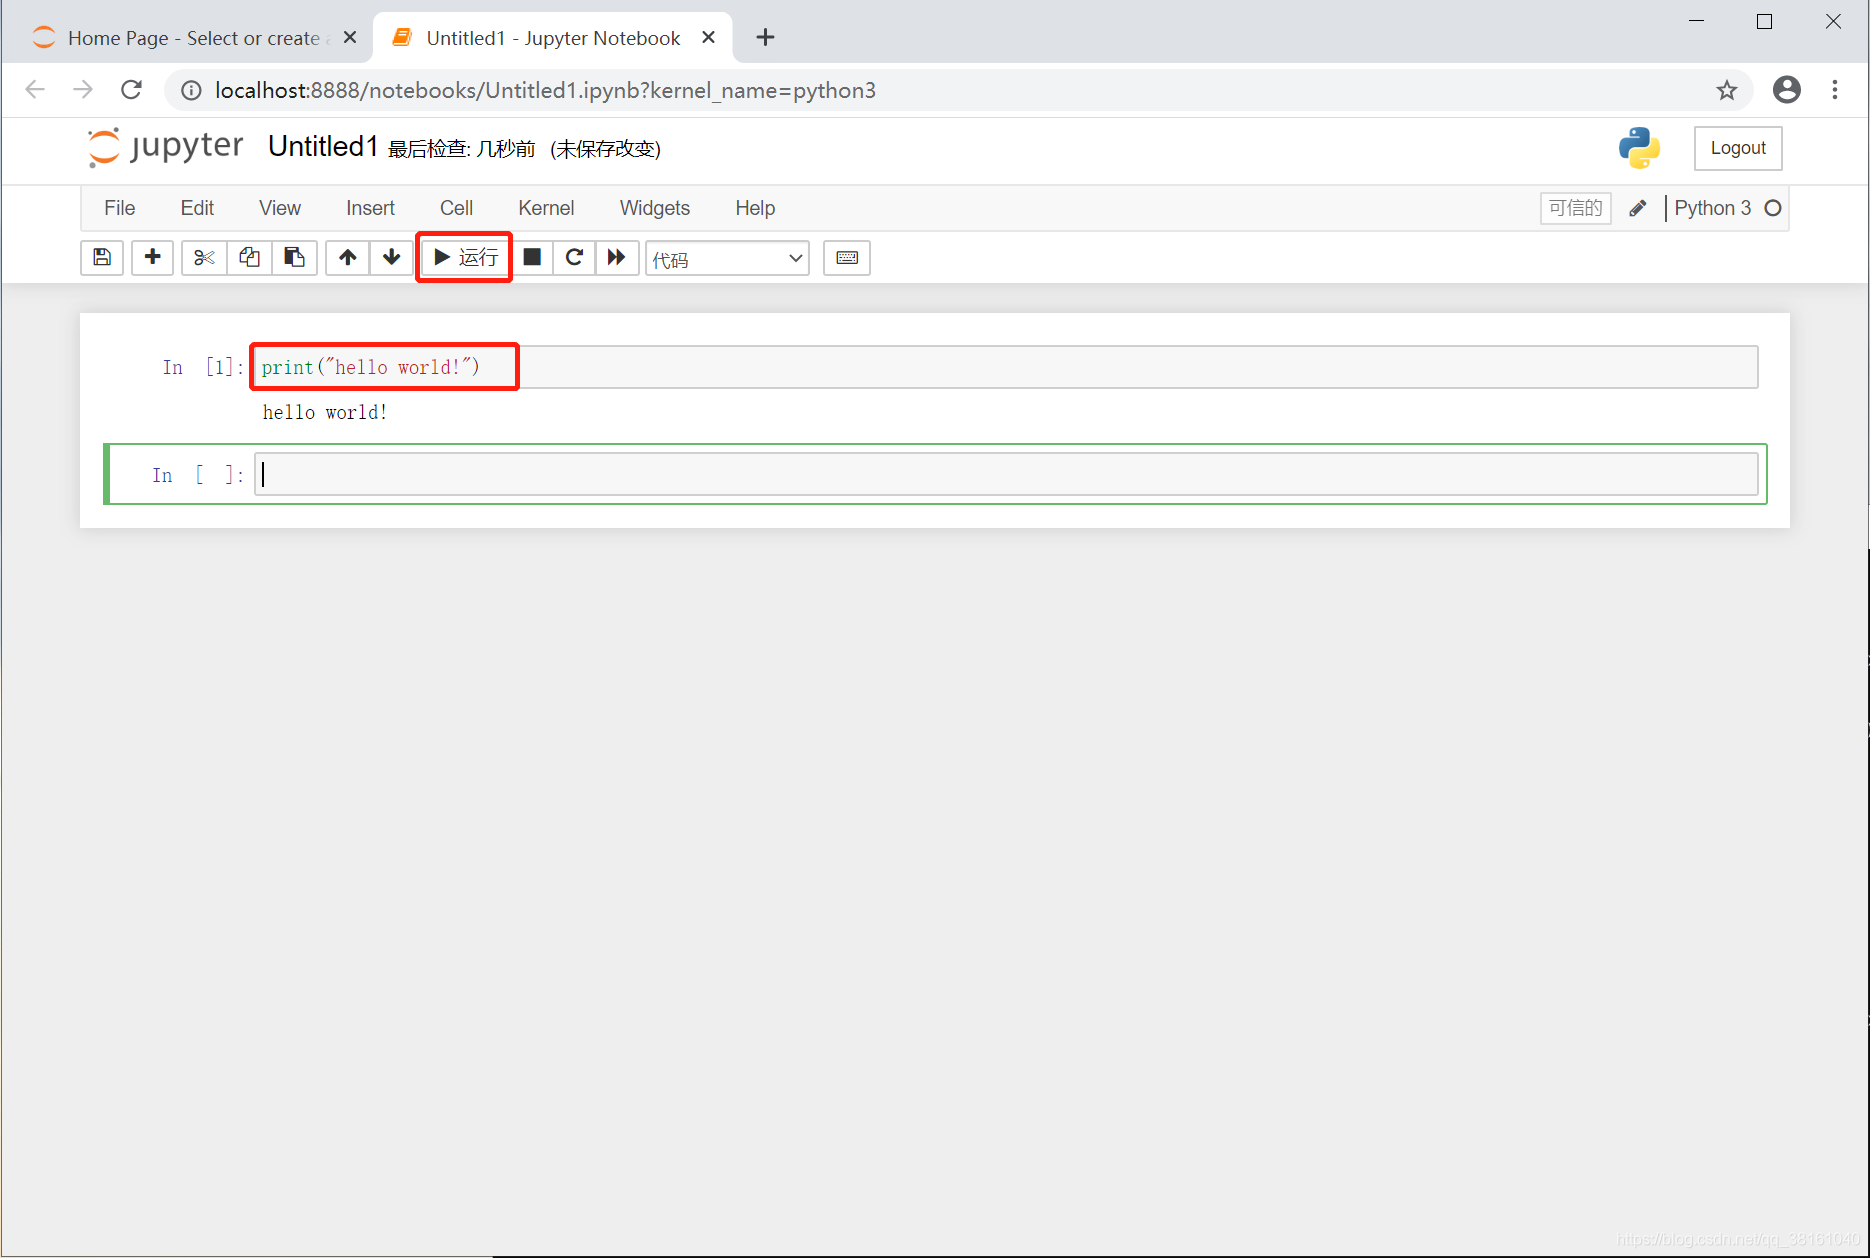Screen dimensions: 1870x1258
Task: Close the Home Page browser tab
Action: [x=350, y=37]
